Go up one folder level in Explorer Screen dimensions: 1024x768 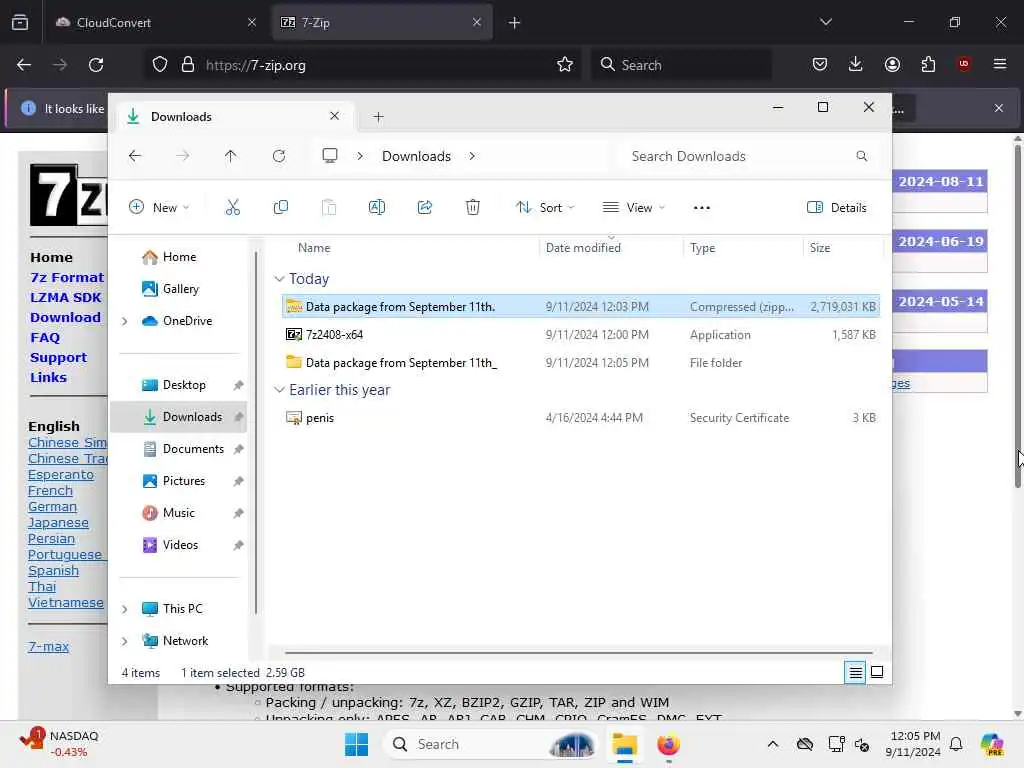[231, 156]
